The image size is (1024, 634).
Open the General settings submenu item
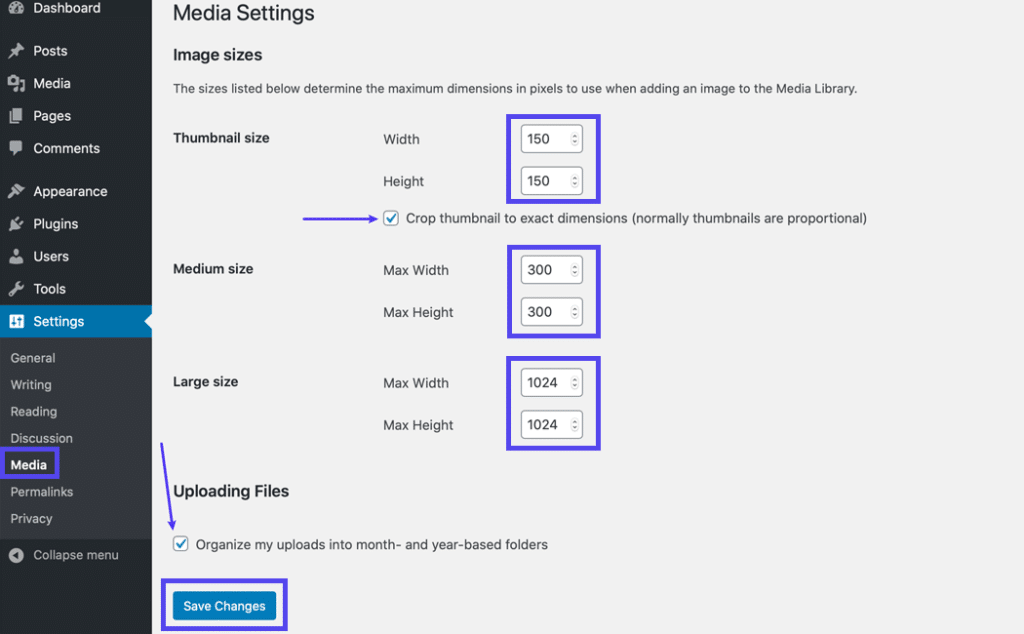click(33, 358)
